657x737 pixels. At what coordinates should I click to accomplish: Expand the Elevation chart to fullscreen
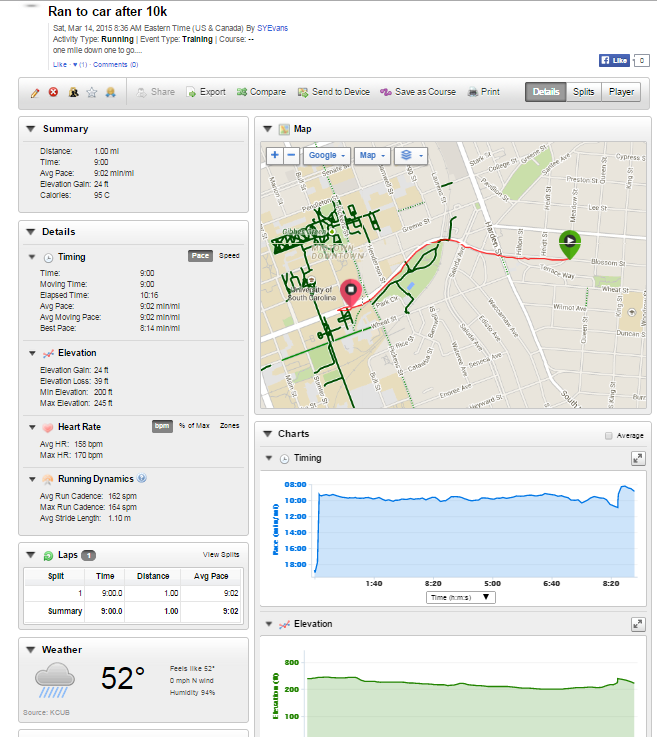(x=637, y=624)
